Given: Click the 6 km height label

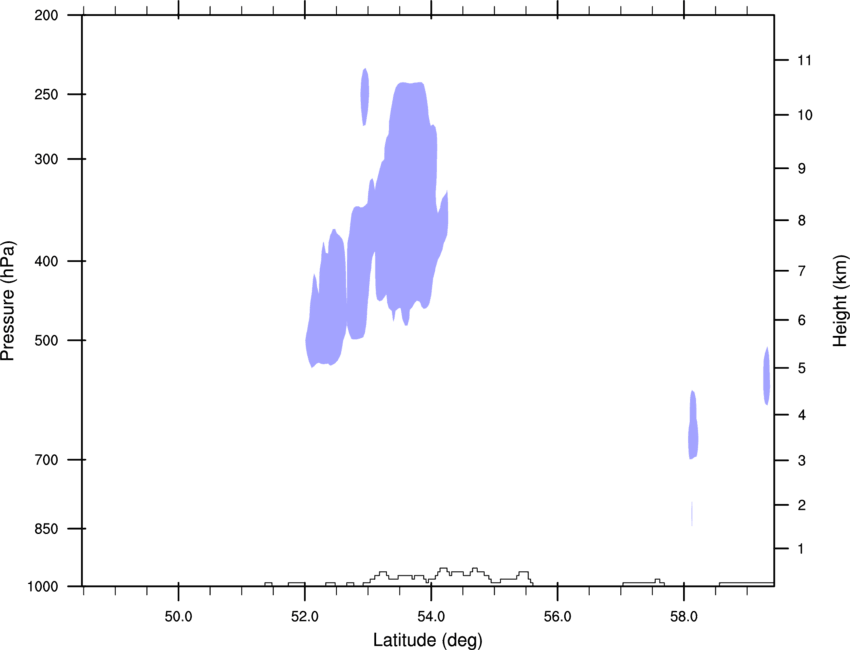Looking at the screenshot, I should click(x=802, y=320).
